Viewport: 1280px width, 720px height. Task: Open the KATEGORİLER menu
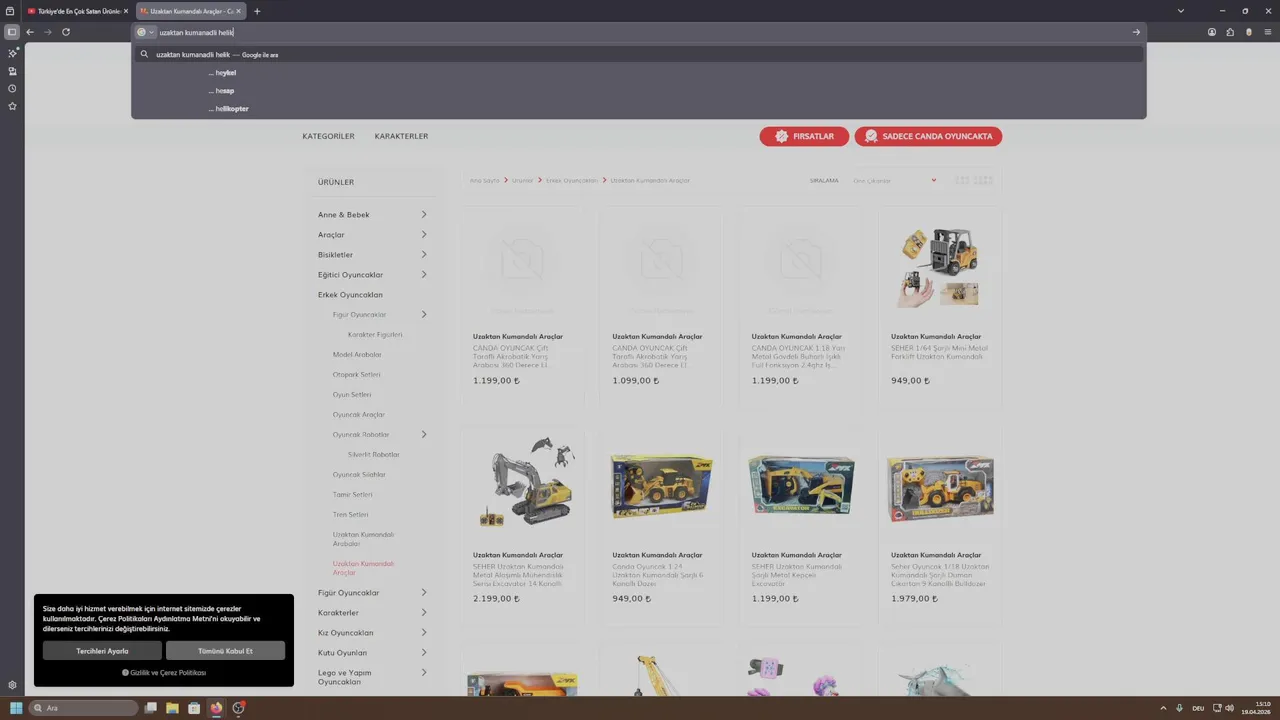pos(328,136)
